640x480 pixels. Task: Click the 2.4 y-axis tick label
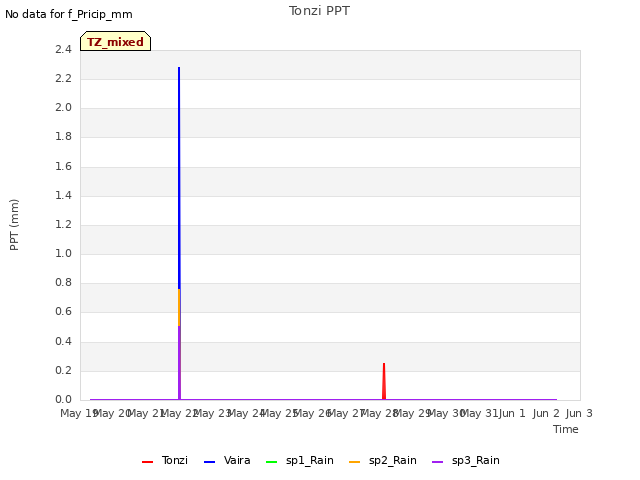(x=63, y=49)
